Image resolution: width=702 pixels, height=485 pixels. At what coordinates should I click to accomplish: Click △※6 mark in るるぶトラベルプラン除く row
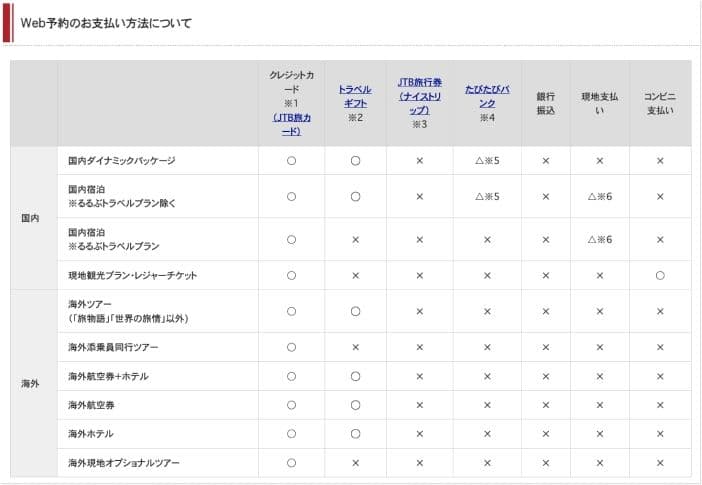pos(600,196)
